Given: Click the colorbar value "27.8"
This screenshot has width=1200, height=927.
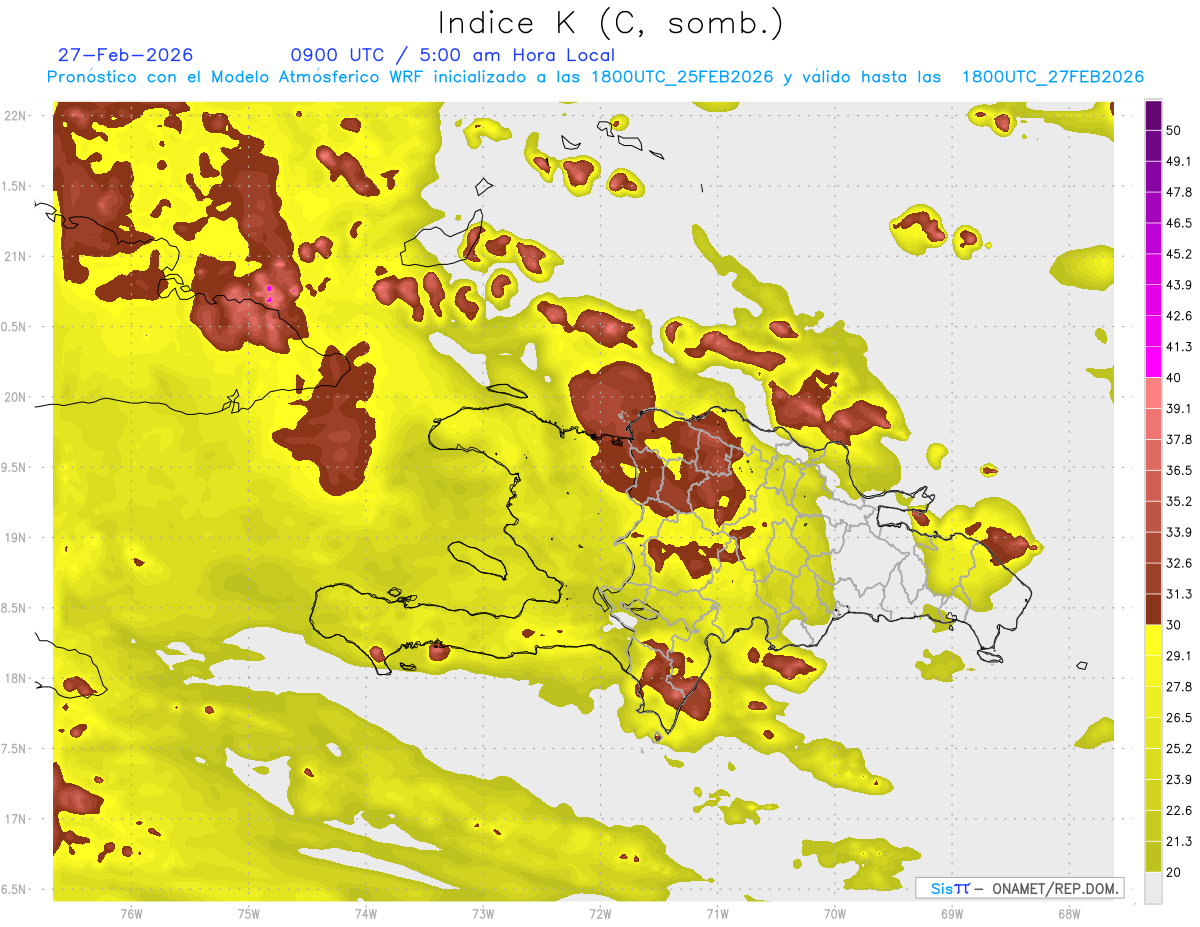Looking at the screenshot, I should tap(1179, 687).
